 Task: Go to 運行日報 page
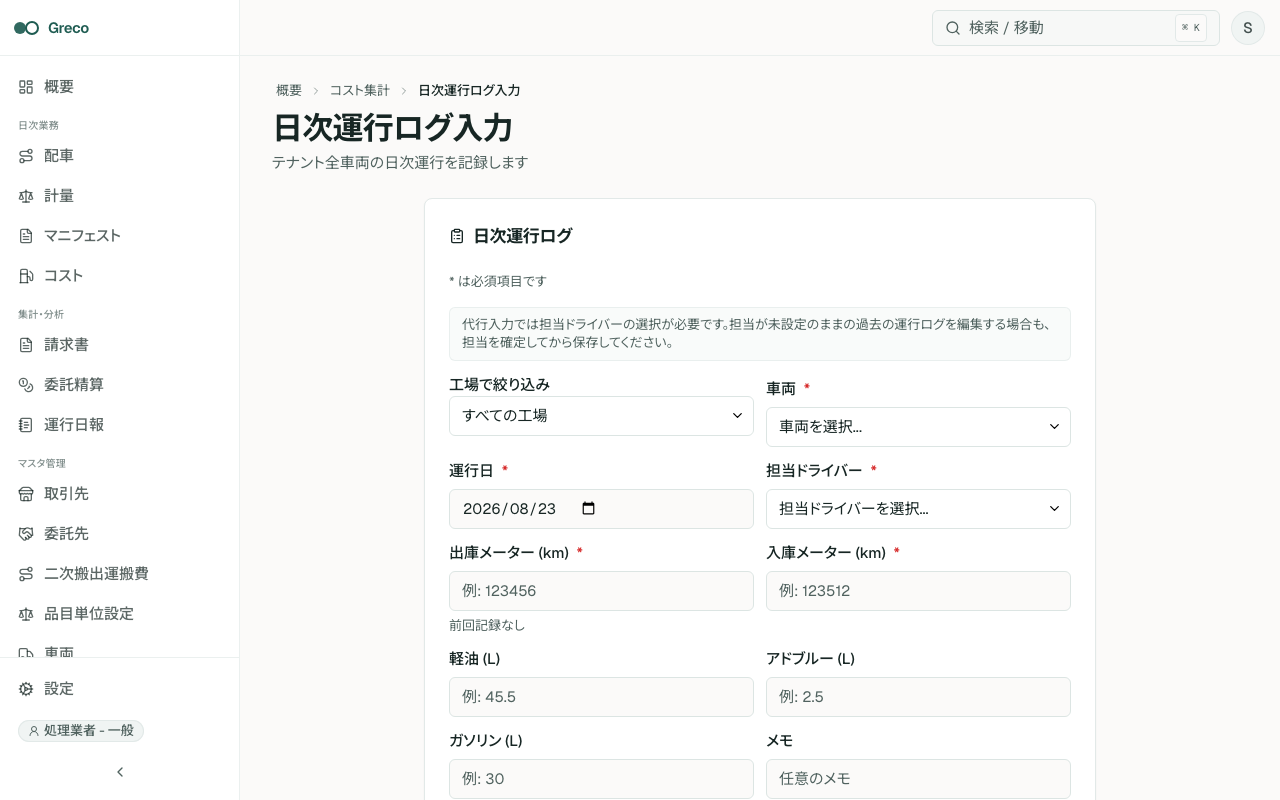[119, 425]
